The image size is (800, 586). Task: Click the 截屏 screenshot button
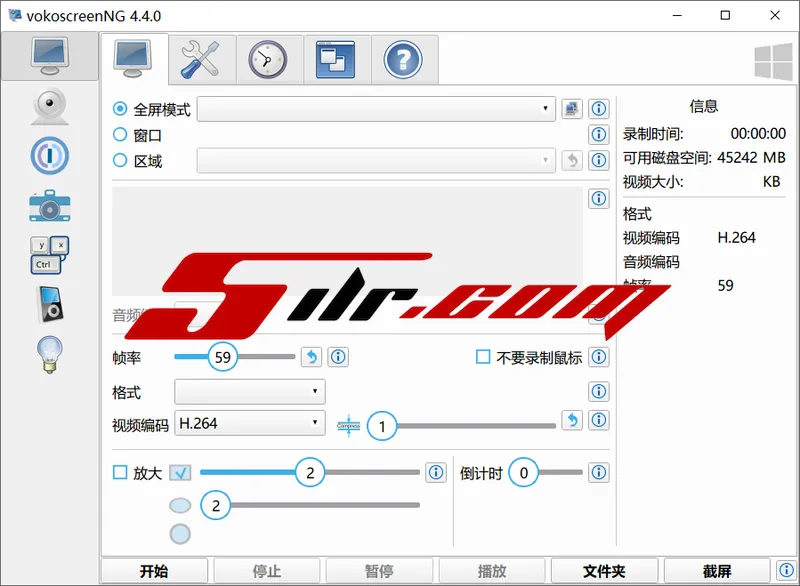tap(717, 571)
